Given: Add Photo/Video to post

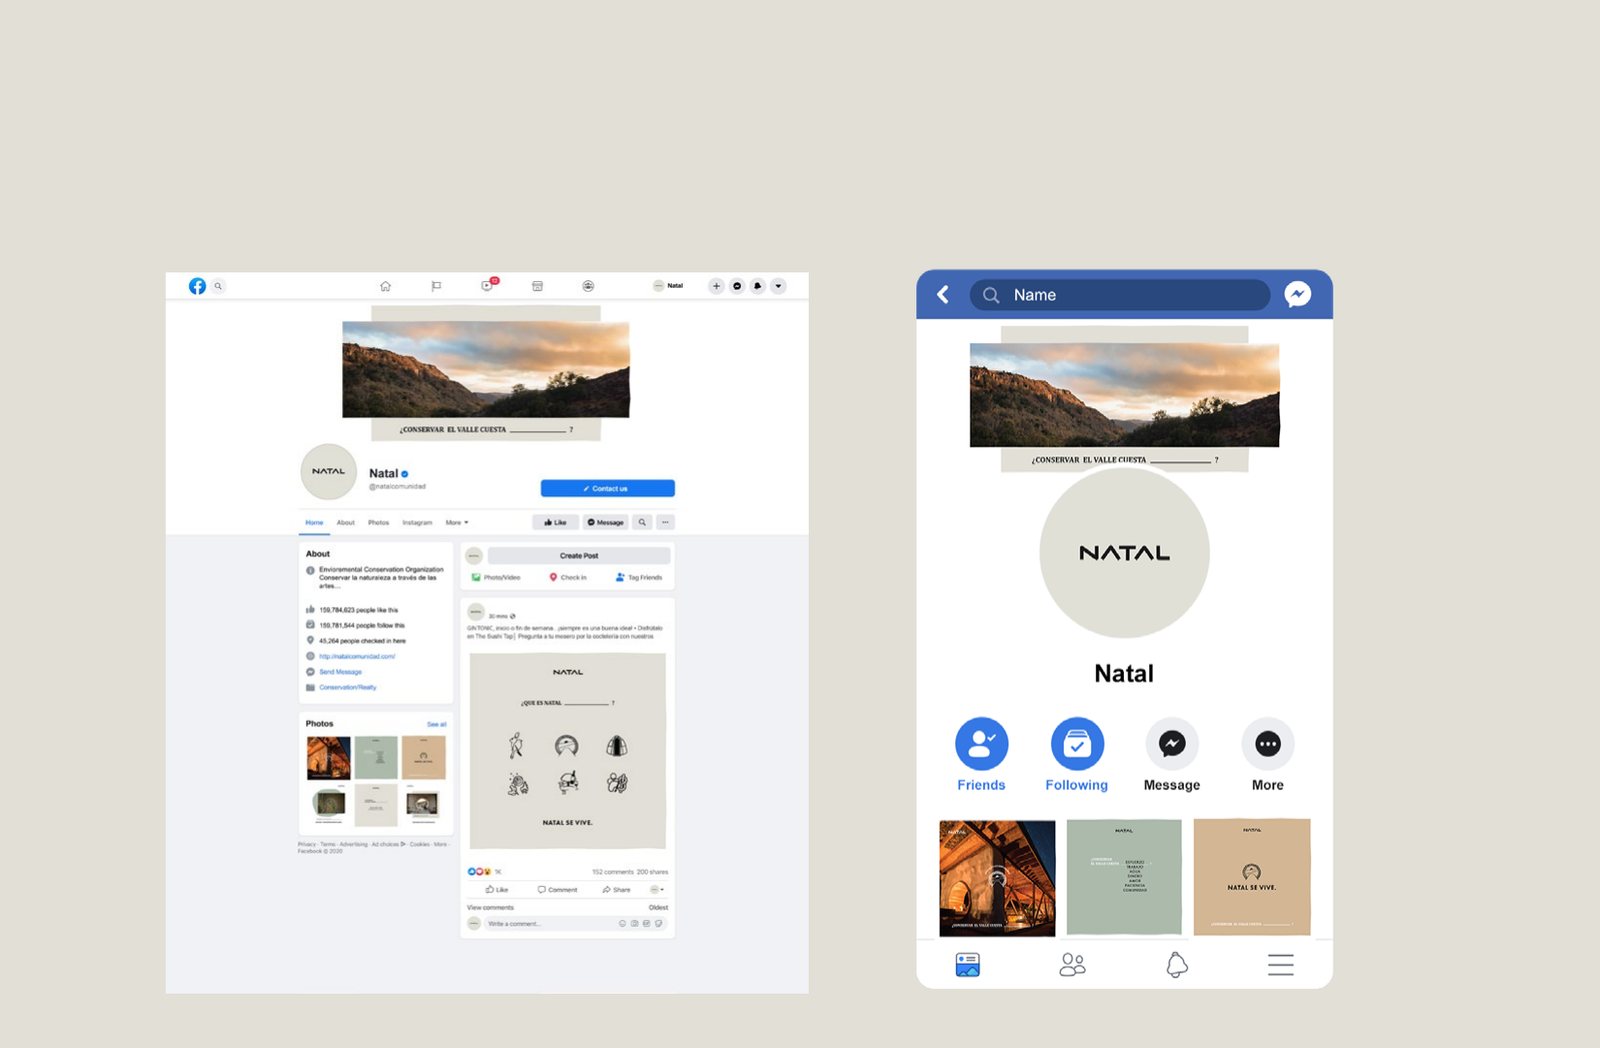Looking at the screenshot, I should [x=496, y=577].
